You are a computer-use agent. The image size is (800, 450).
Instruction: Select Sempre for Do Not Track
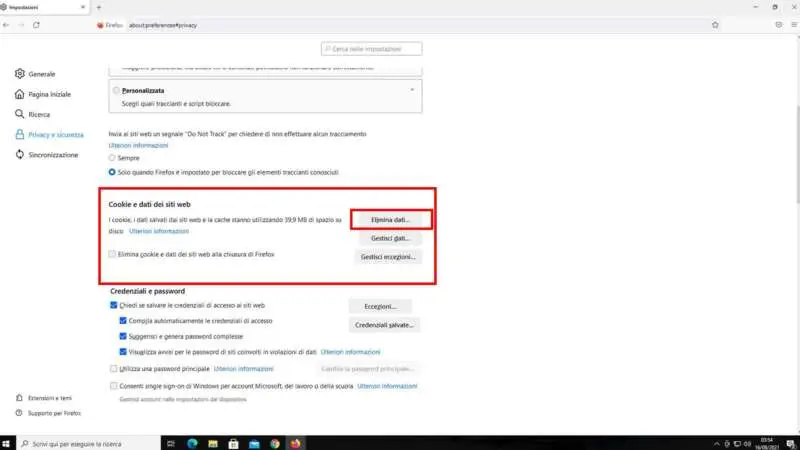[x=112, y=158]
